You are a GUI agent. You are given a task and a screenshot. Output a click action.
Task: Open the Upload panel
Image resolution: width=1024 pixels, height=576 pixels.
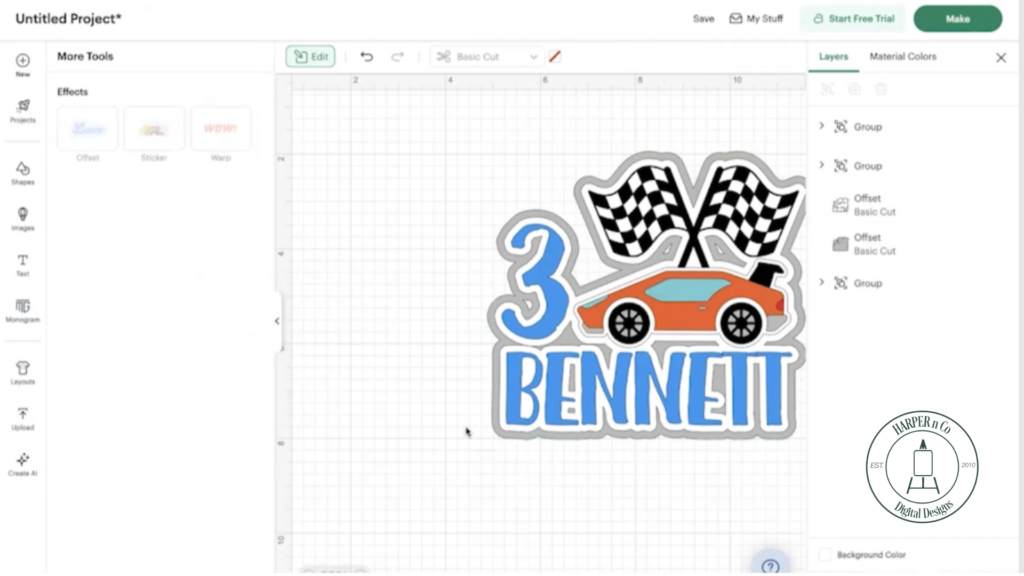point(22,418)
